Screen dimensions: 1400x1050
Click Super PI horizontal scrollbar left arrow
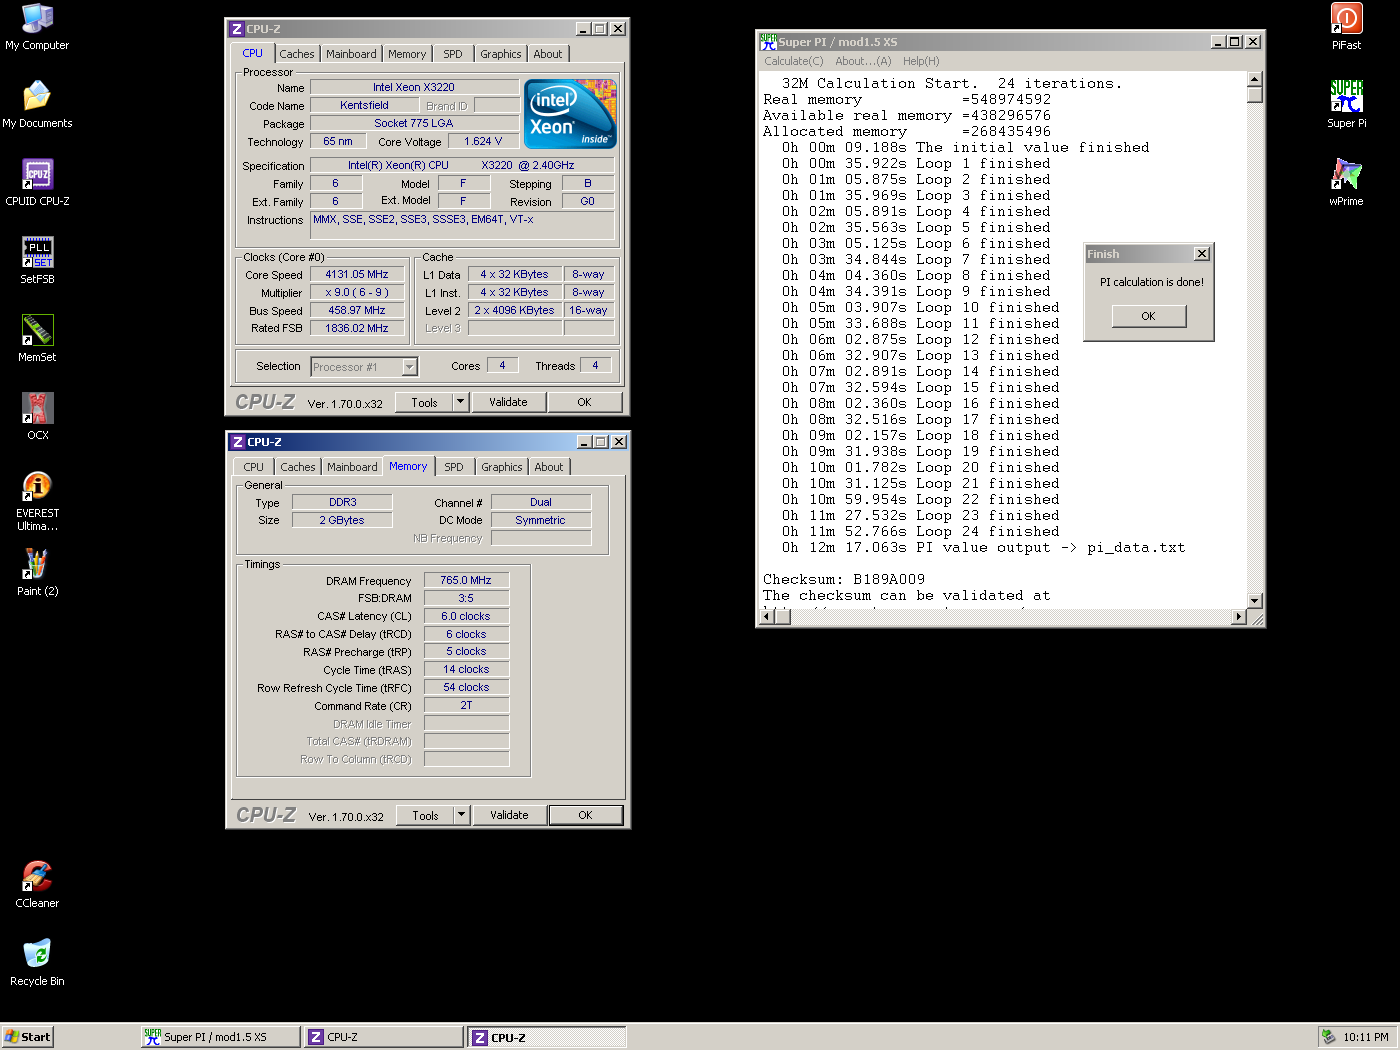(767, 617)
